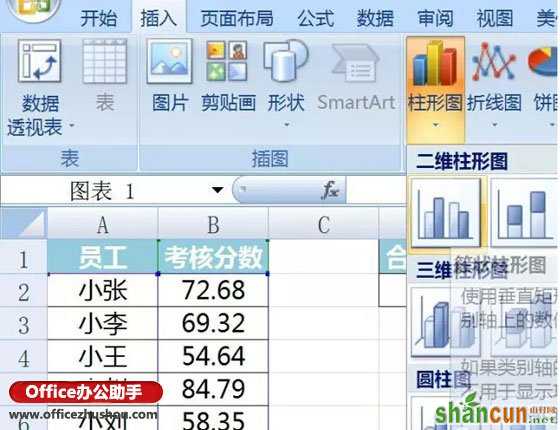Image resolution: width=560 pixels, height=430 pixels.
Task: Select row 1 header
Action: click(24, 258)
